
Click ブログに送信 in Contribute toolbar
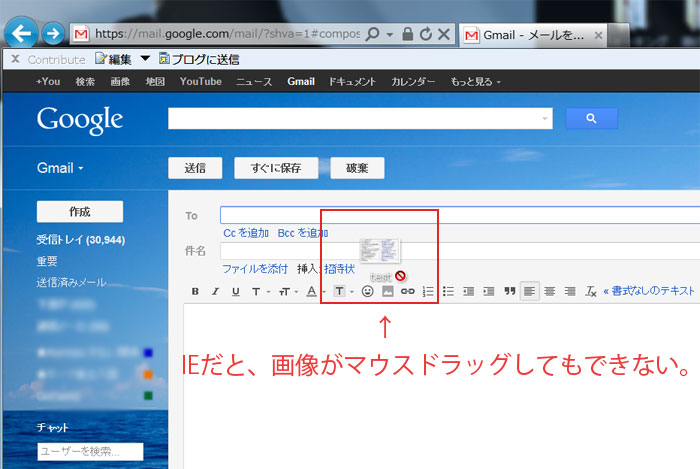point(199,59)
